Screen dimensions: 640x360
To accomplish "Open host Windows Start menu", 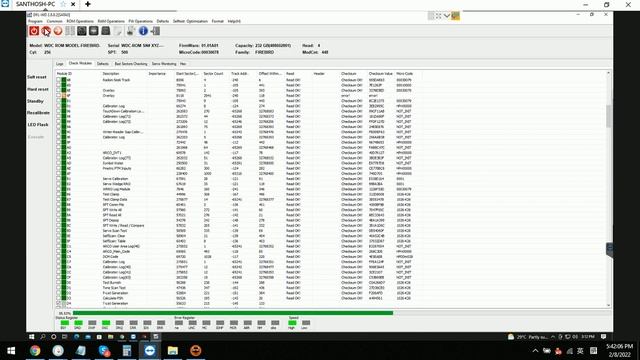I will 11,351.
